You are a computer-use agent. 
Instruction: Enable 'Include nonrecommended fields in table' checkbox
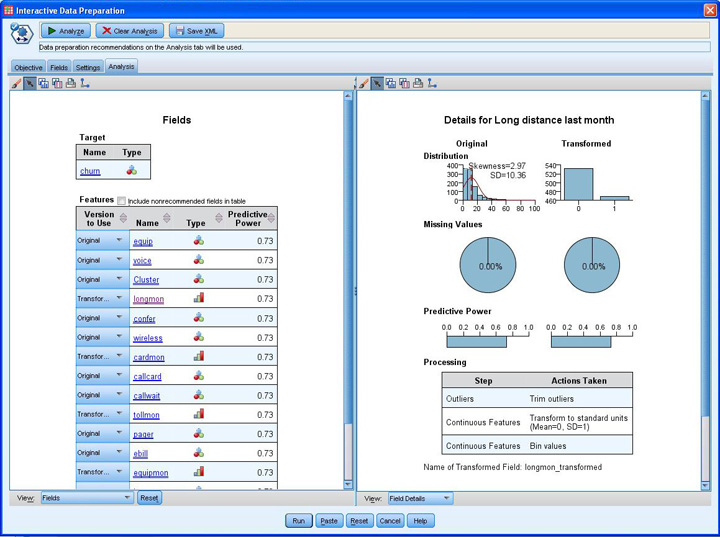tap(122, 200)
